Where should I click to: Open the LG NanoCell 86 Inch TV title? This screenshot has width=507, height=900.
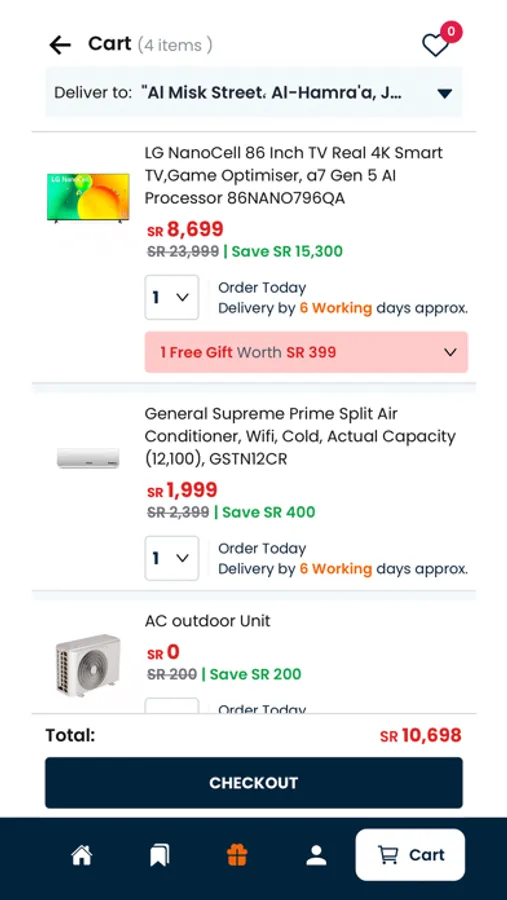coord(293,176)
